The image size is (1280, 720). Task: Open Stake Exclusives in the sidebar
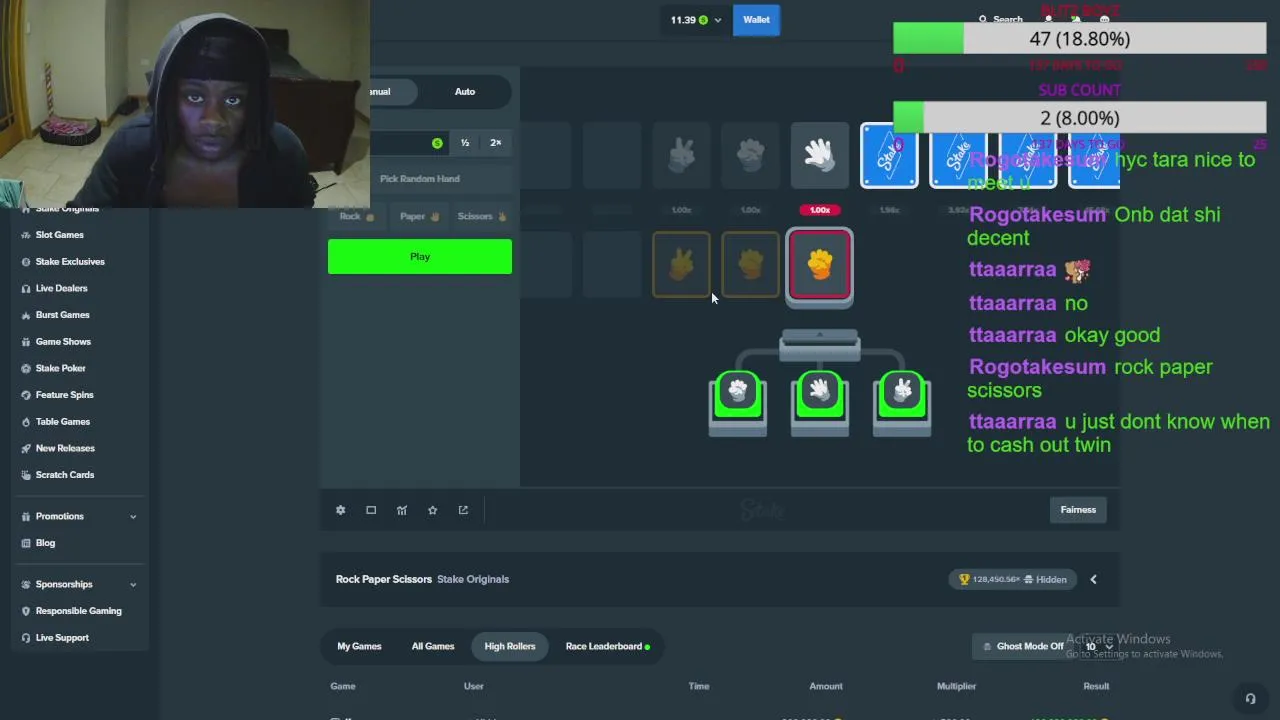pos(70,262)
